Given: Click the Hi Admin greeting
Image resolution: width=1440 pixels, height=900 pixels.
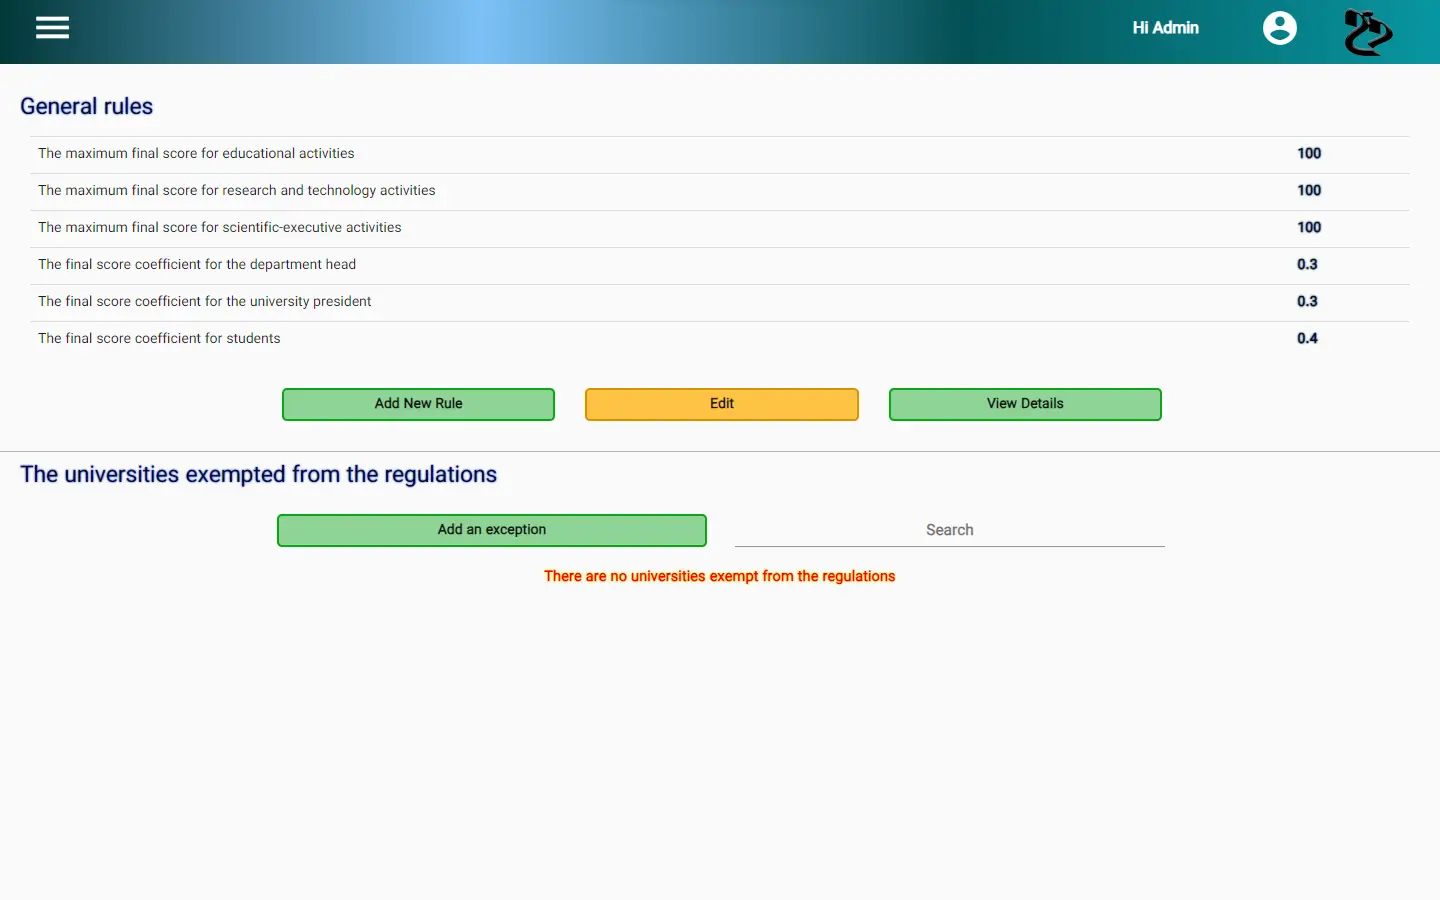Looking at the screenshot, I should click(x=1165, y=28).
